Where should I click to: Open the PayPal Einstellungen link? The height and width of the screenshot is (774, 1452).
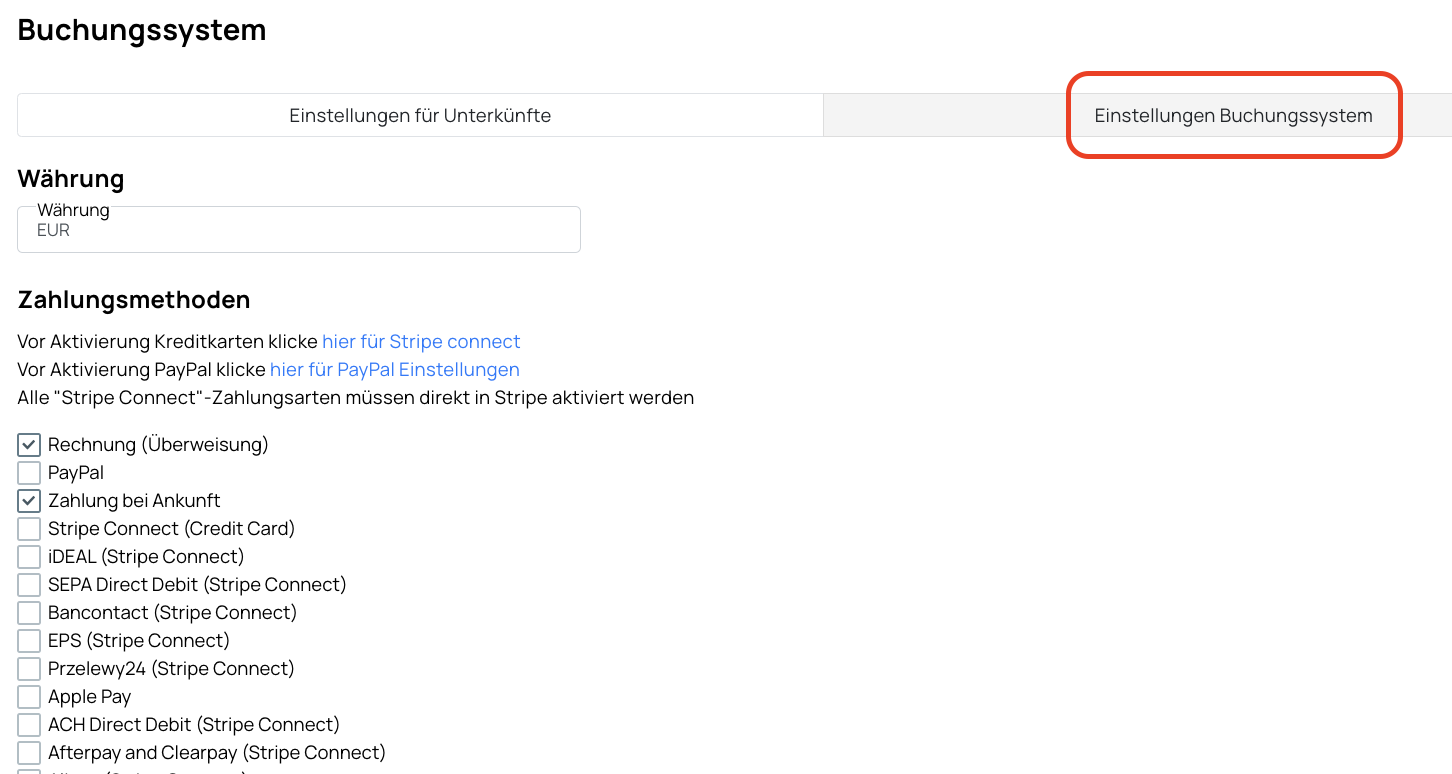tap(395, 370)
